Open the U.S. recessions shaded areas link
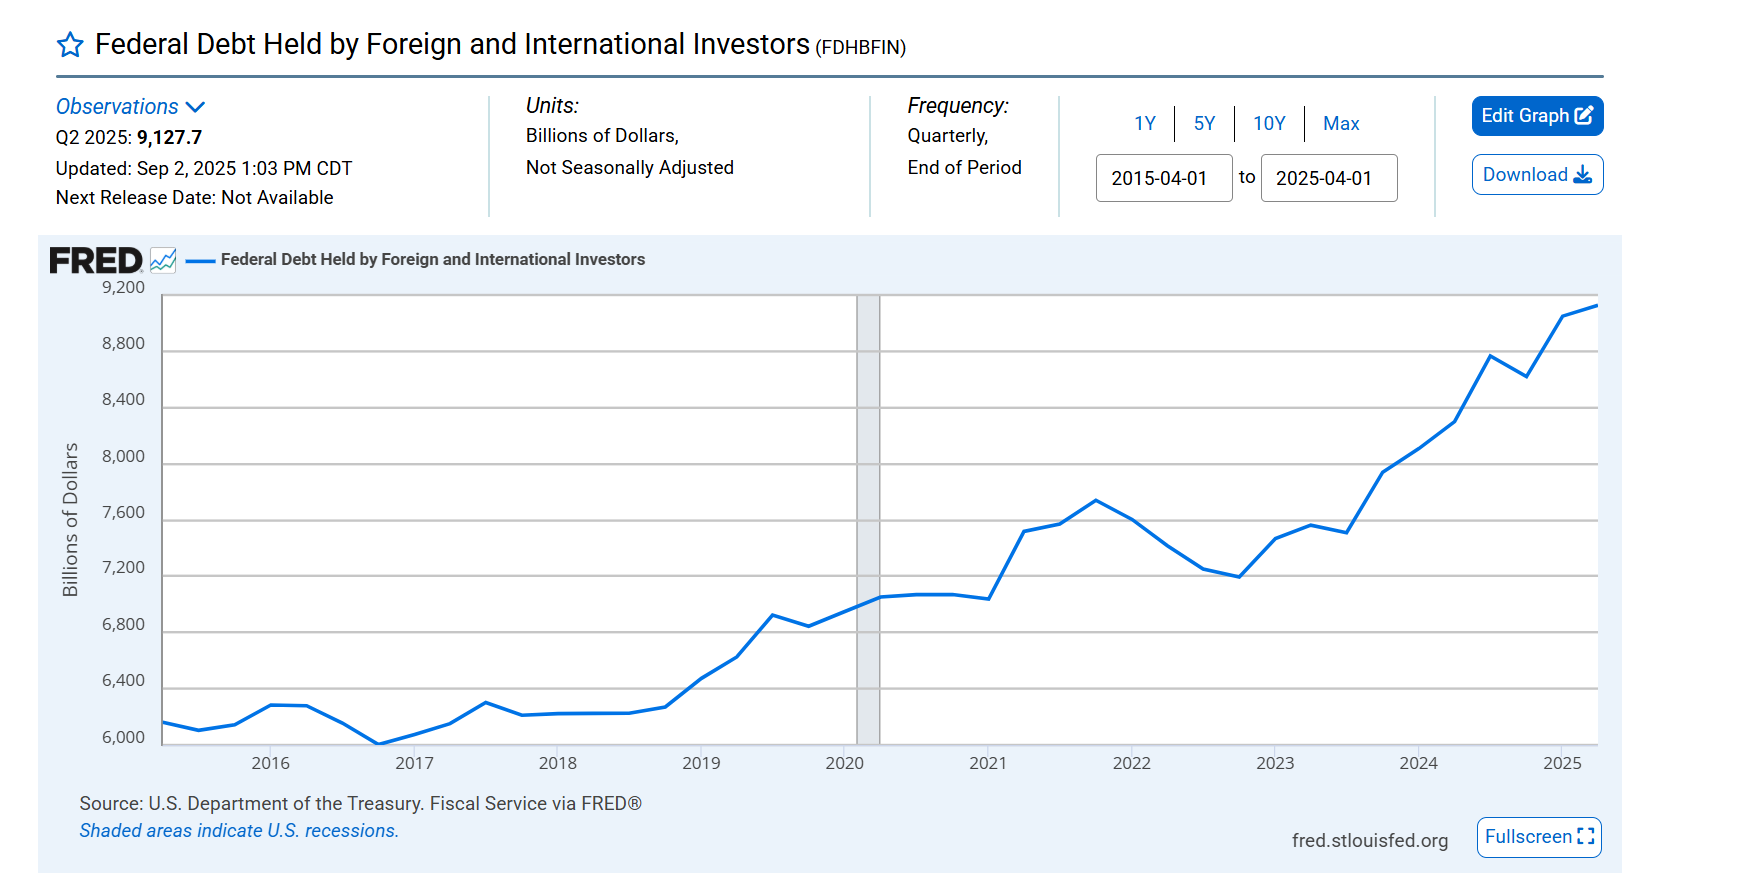 (x=239, y=831)
